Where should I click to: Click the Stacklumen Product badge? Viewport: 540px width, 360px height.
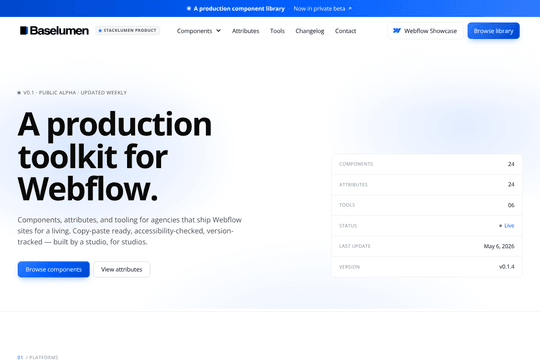tap(128, 31)
